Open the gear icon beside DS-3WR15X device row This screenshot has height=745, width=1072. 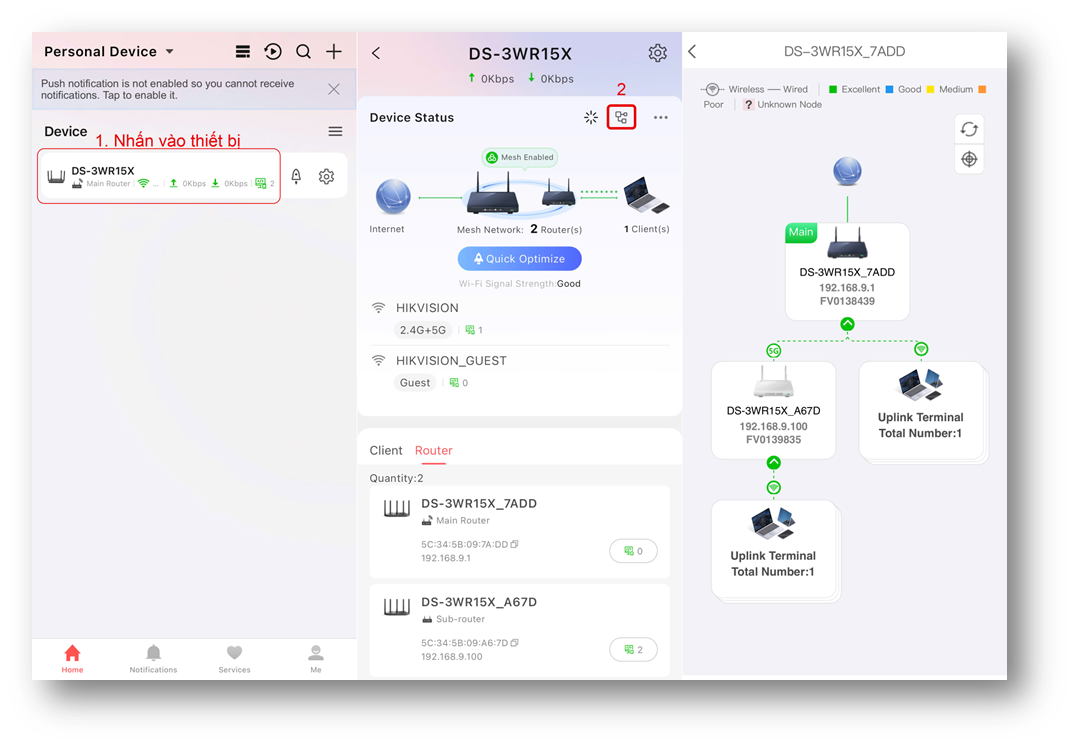click(x=326, y=177)
